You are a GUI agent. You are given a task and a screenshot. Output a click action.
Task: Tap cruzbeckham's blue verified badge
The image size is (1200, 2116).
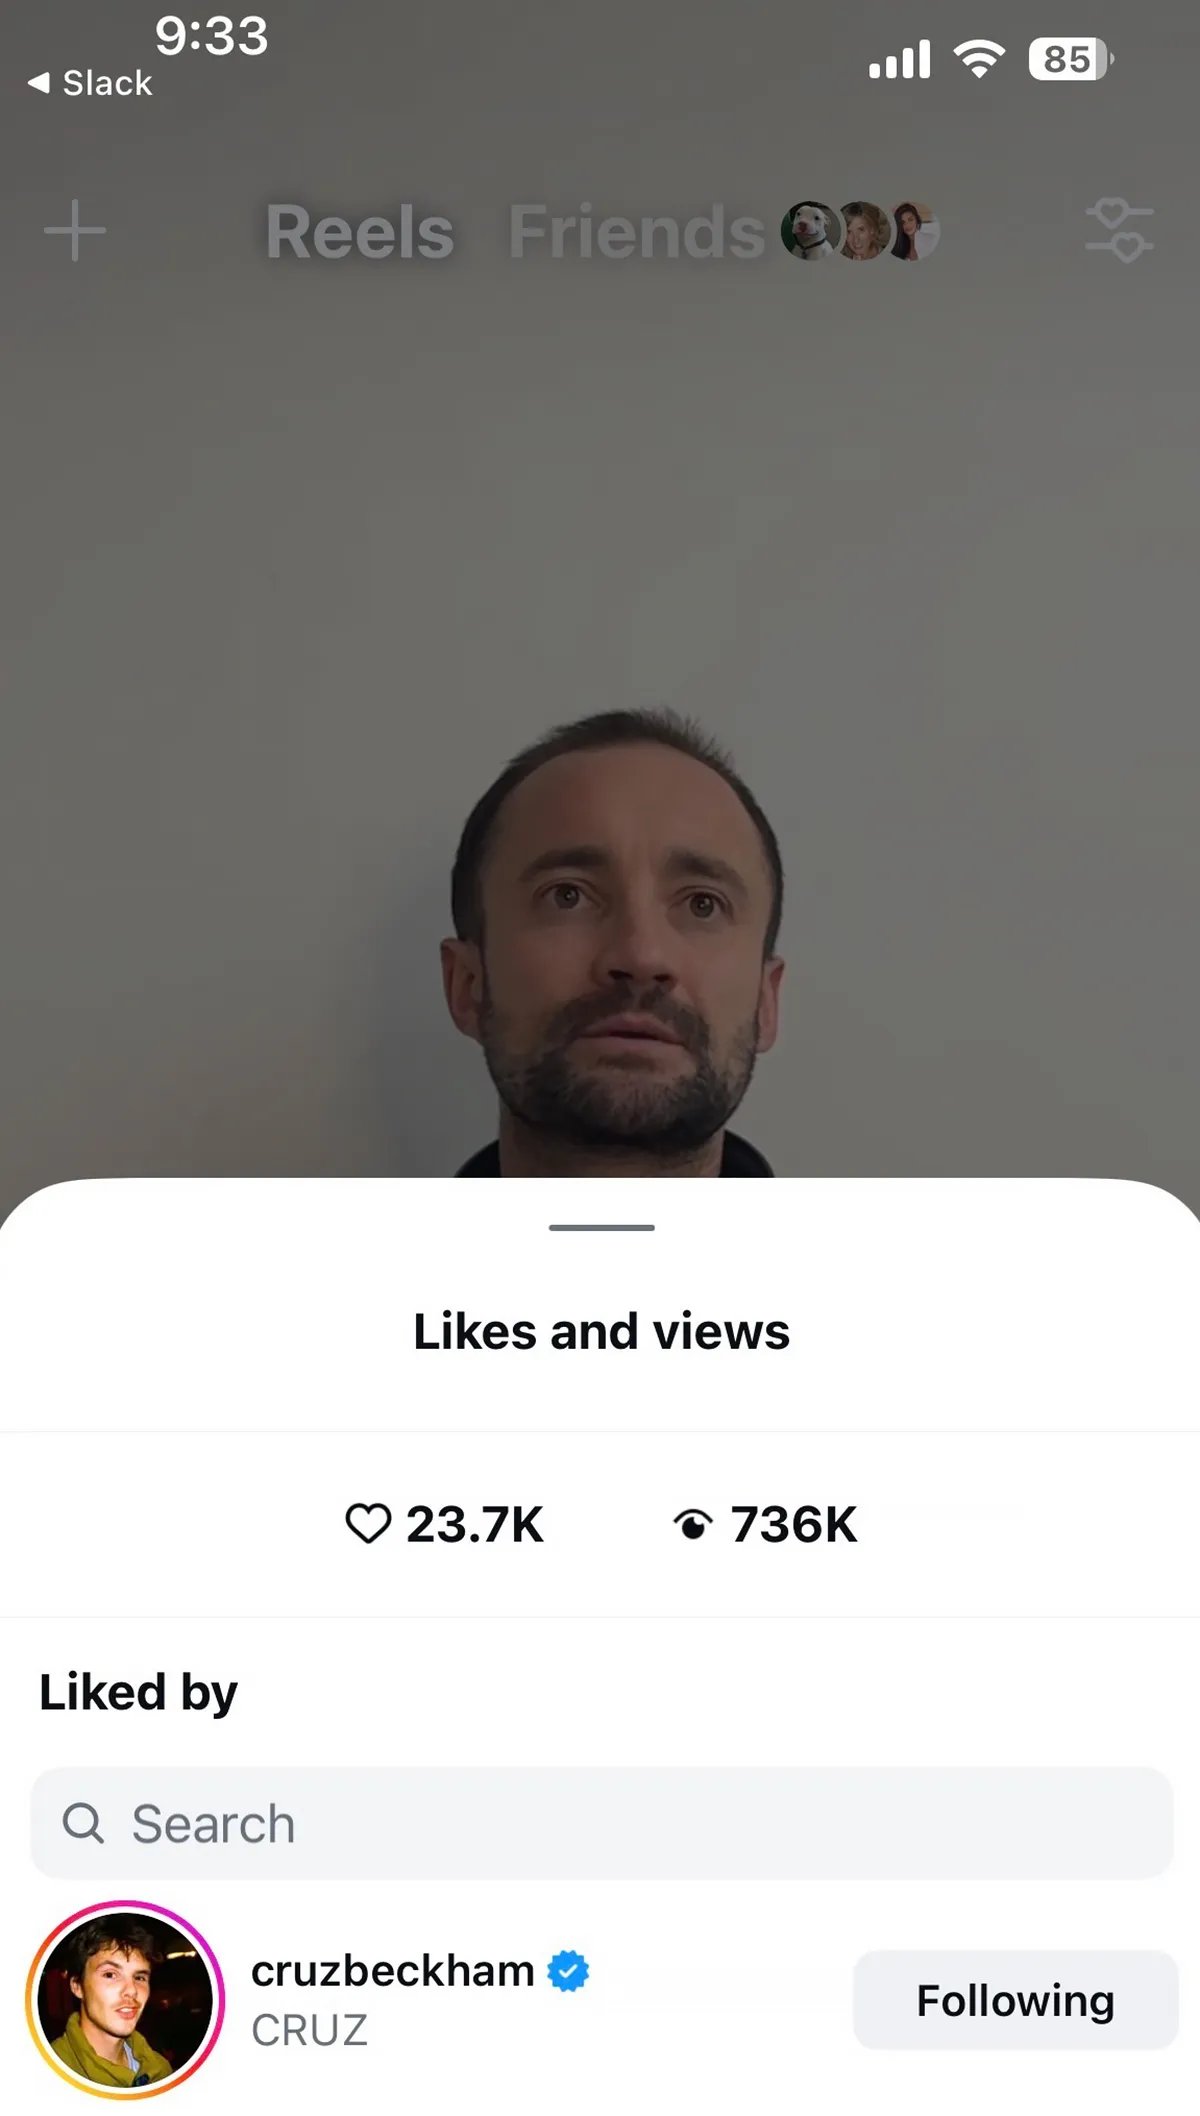(x=568, y=1970)
